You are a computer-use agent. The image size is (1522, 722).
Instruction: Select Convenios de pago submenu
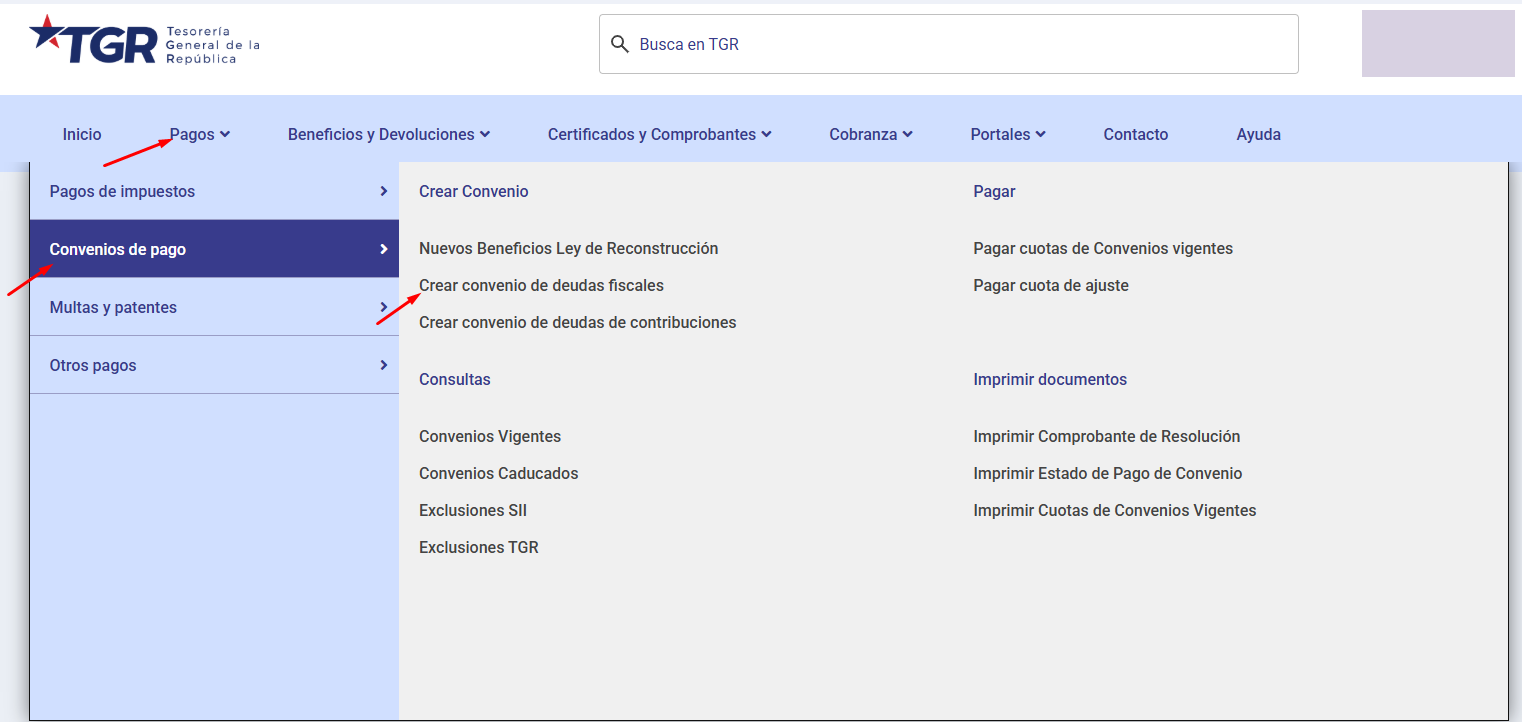pos(214,249)
